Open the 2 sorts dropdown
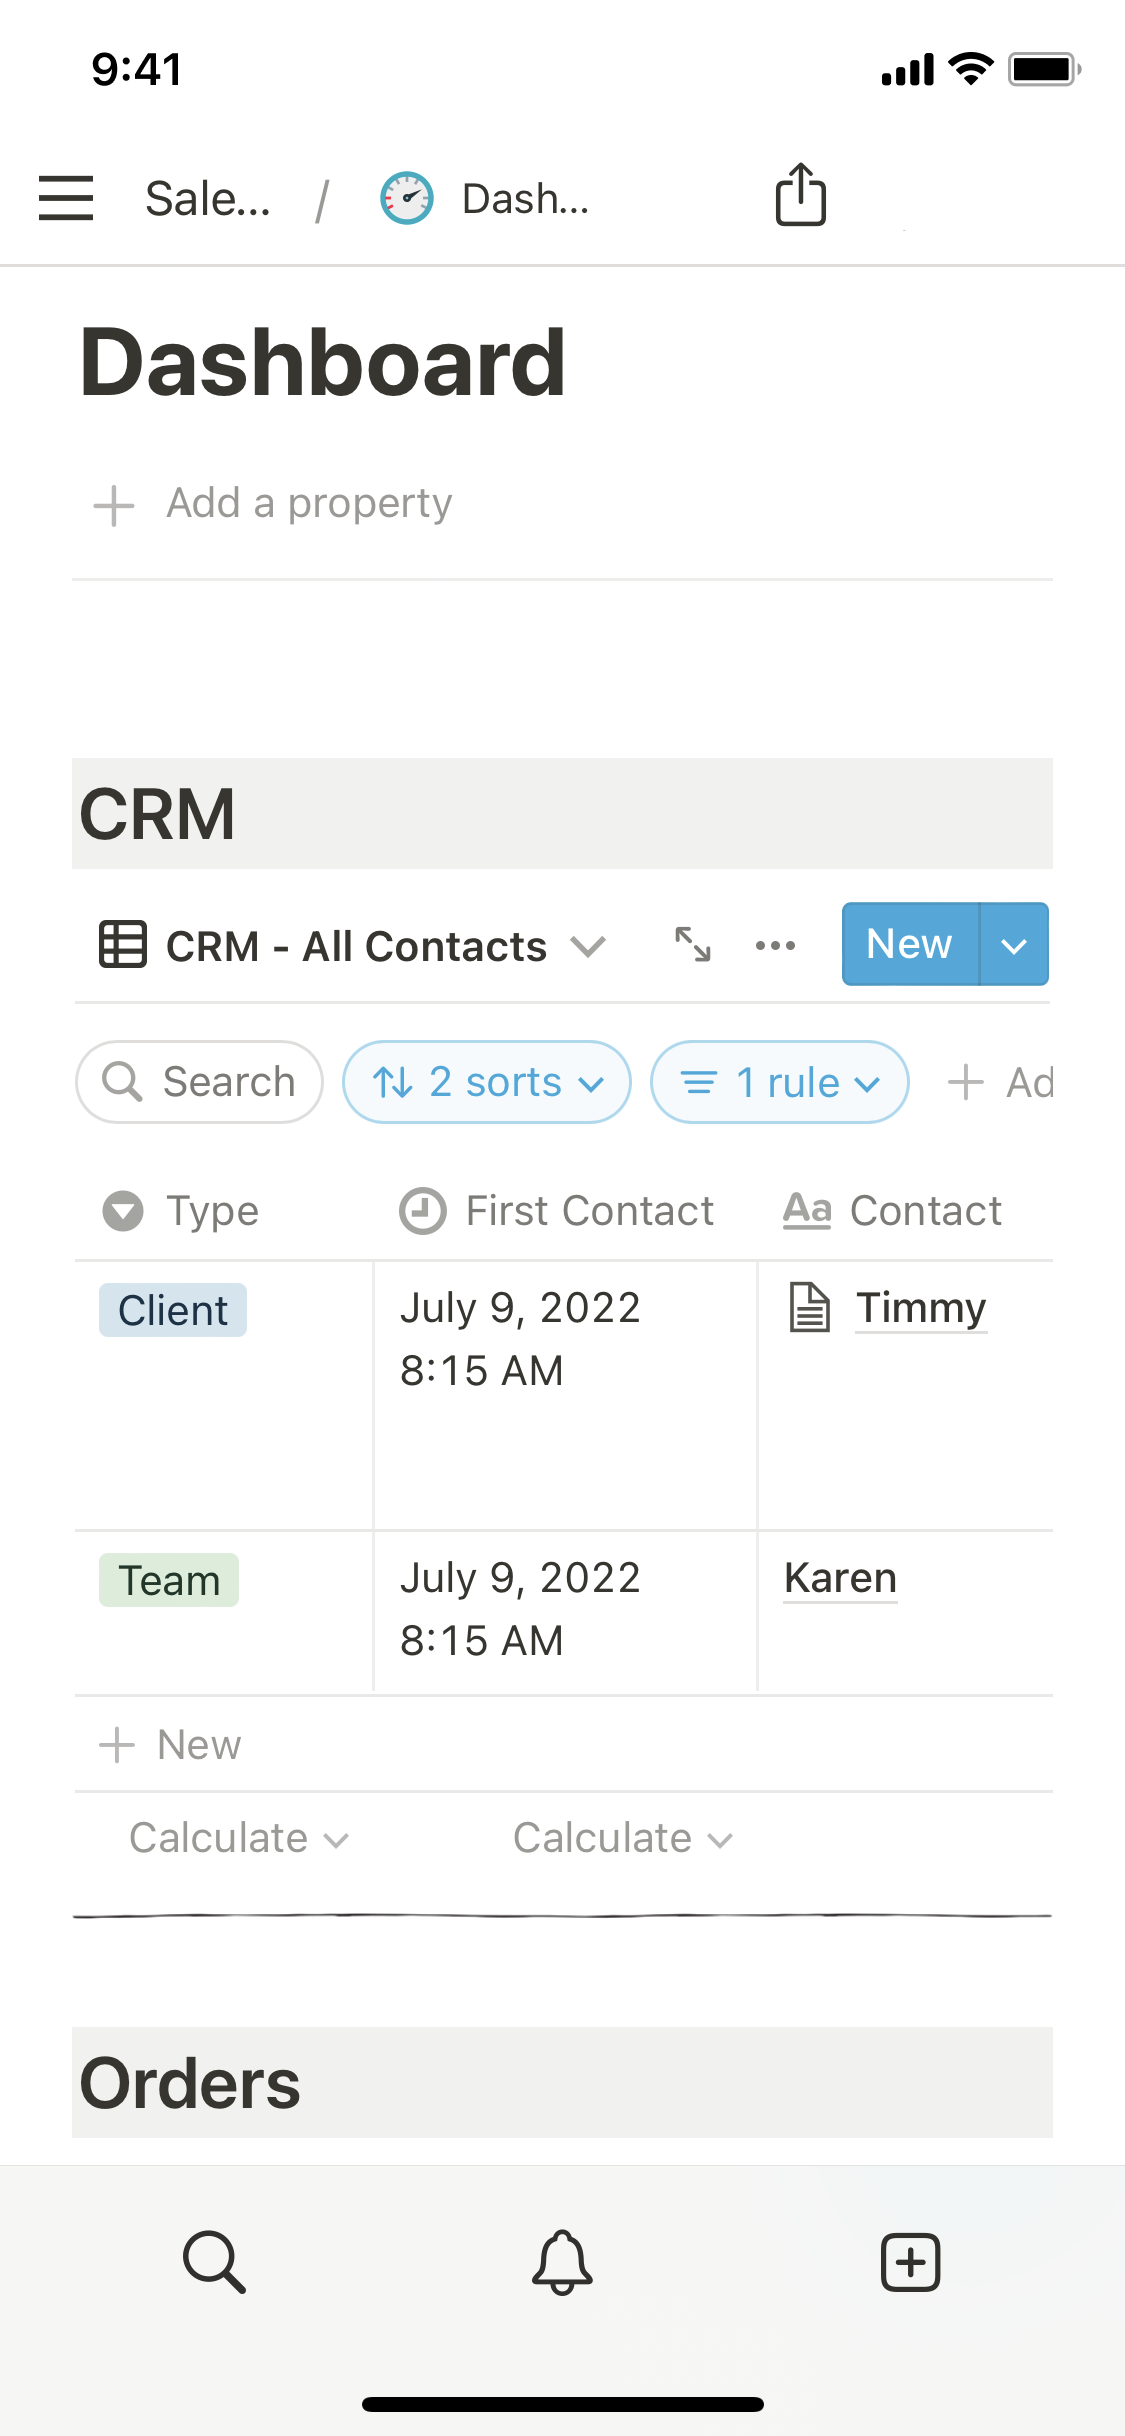Screen dimensions: 1125x2436 tap(487, 1082)
